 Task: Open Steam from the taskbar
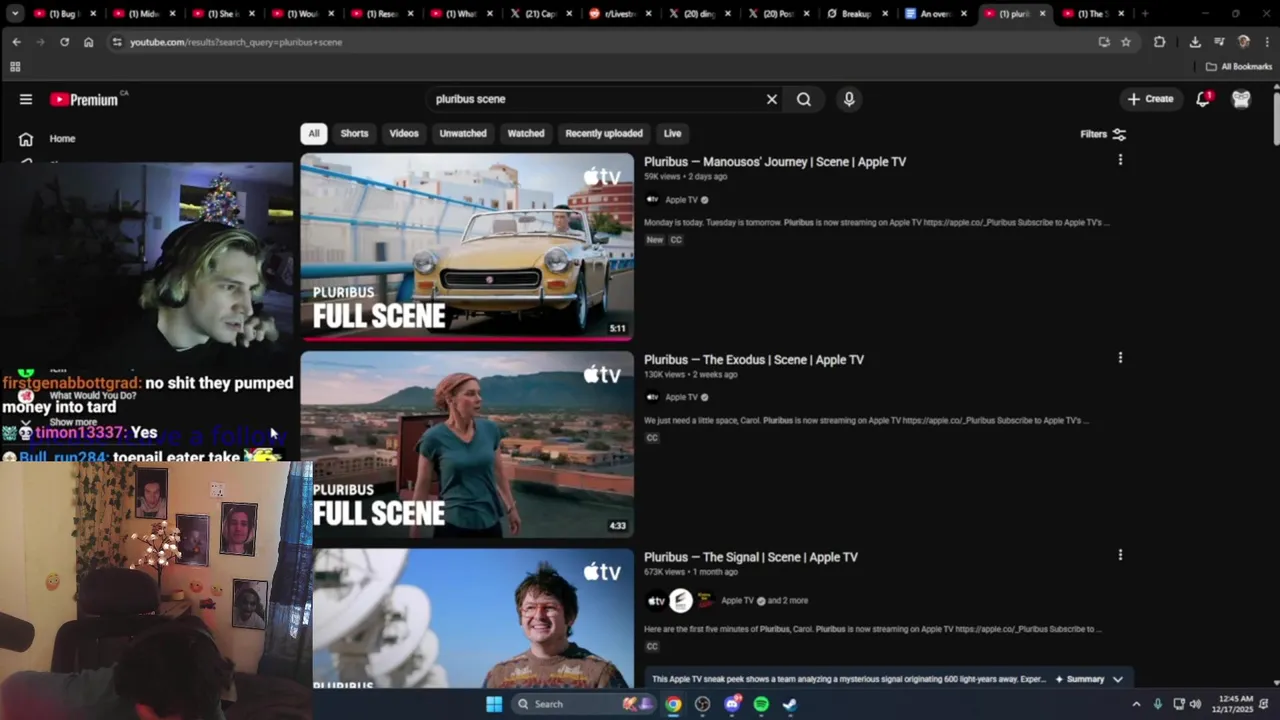790,704
